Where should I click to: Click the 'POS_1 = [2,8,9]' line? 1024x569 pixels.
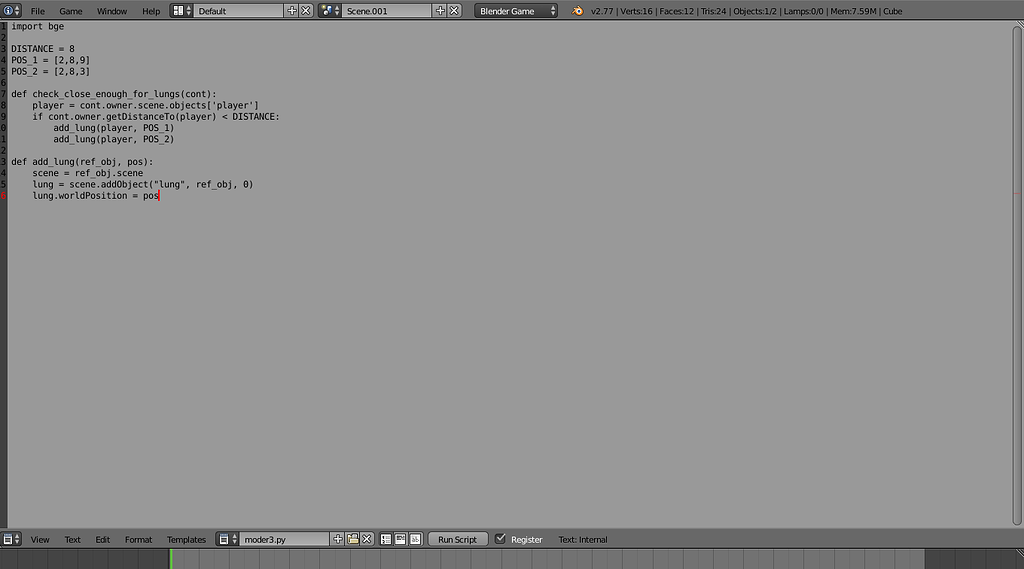50,60
